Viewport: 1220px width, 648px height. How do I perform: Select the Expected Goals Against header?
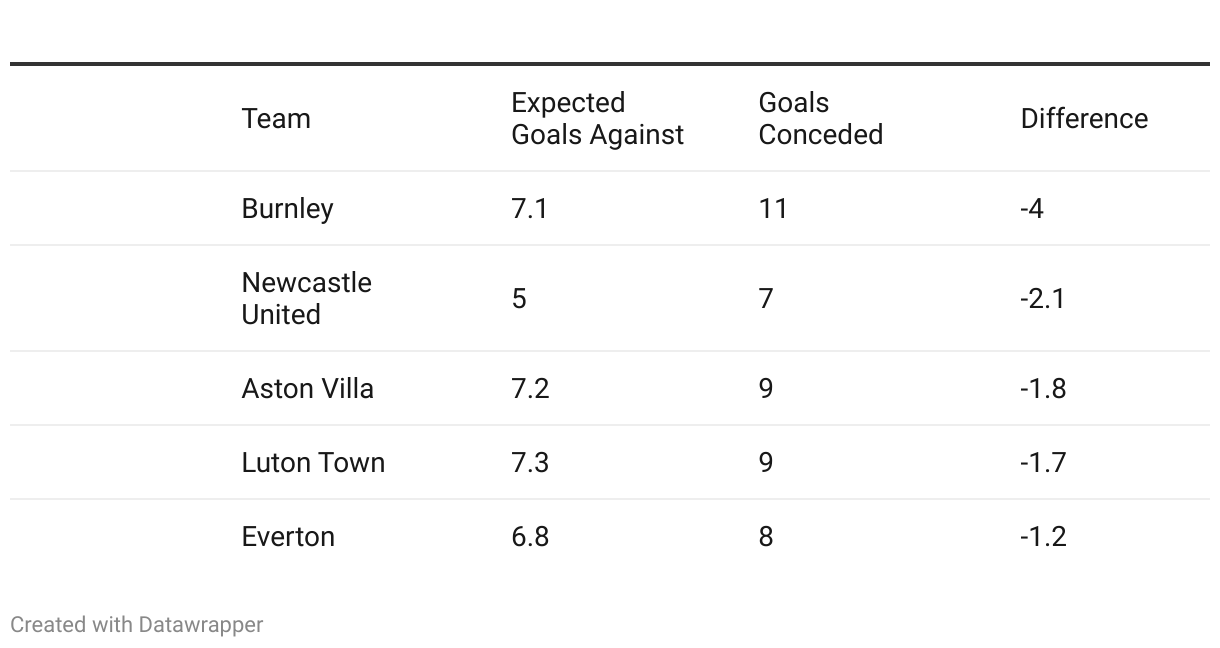point(597,118)
